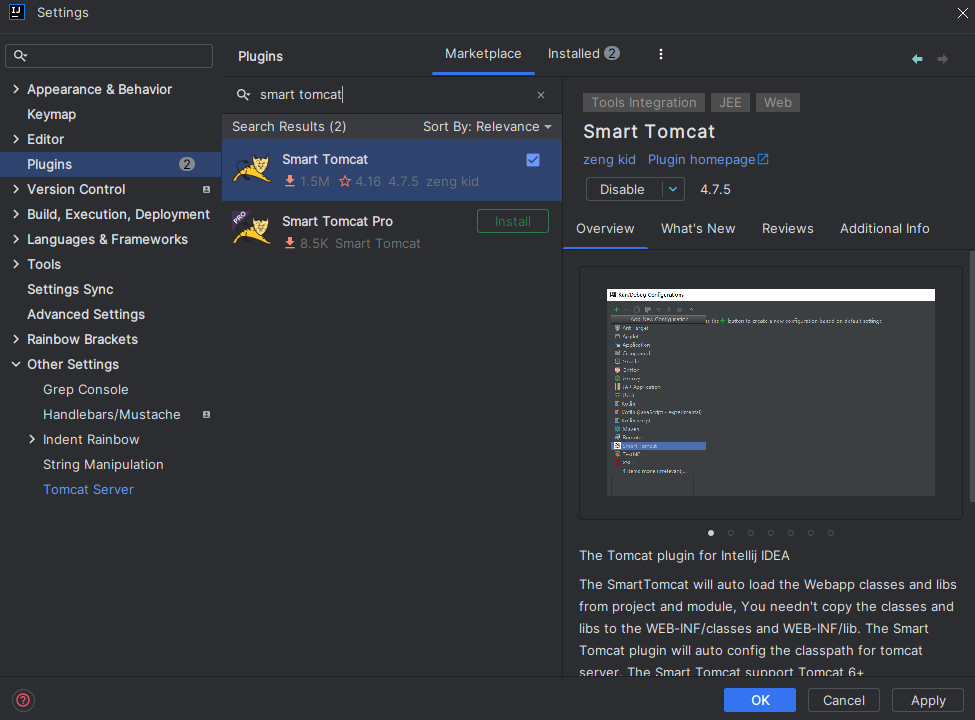Expand Appearance & Behavior settings
This screenshot has height=720, width=975.
pyautogui.click(x=16, y=90)
